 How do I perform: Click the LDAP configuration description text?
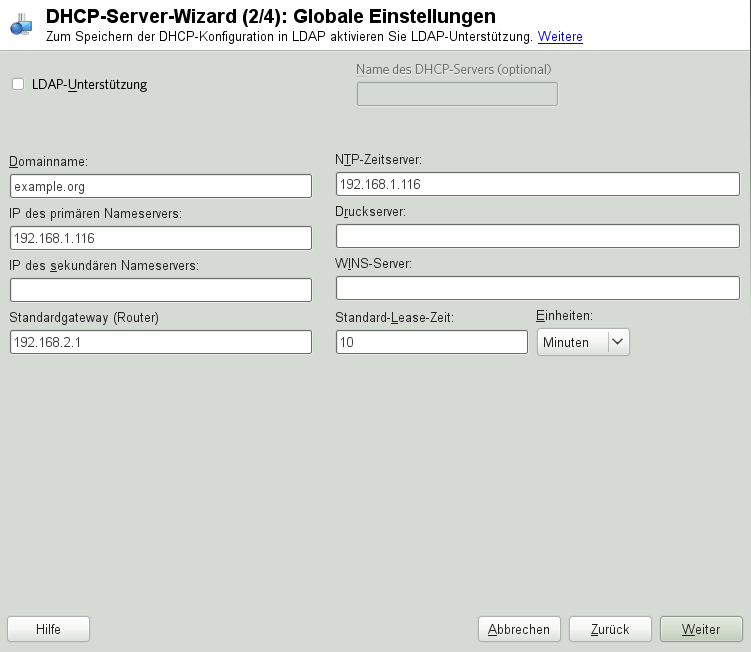(289, 36)
